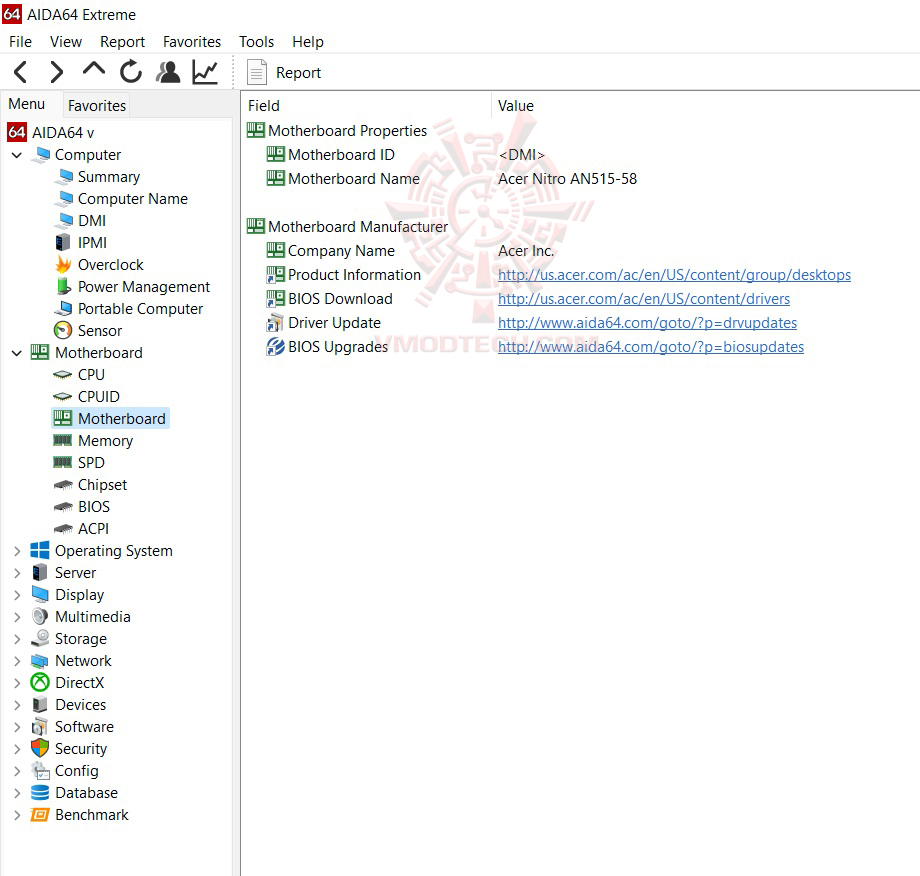Select the Database icon
This screenshot has height=876, width=920.
click(40, 793)
